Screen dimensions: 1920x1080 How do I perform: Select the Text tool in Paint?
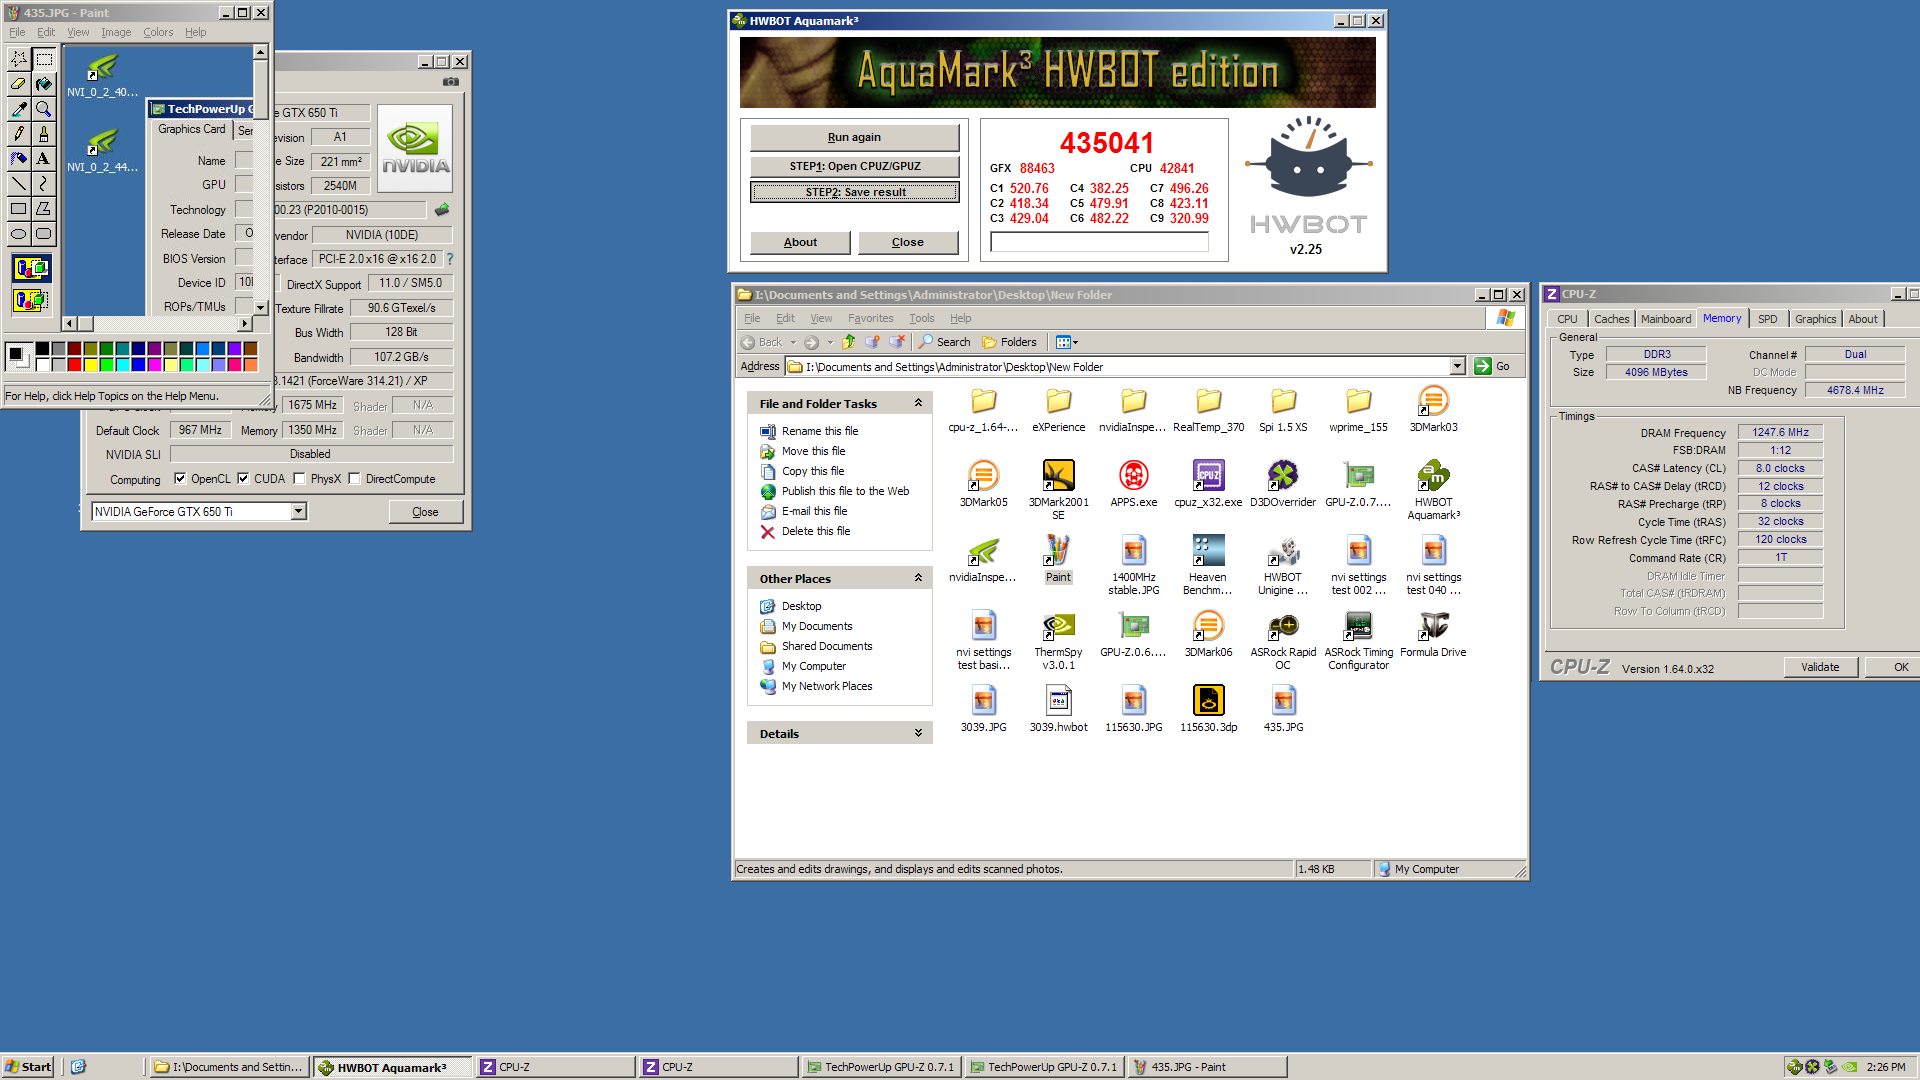(43, 159)
